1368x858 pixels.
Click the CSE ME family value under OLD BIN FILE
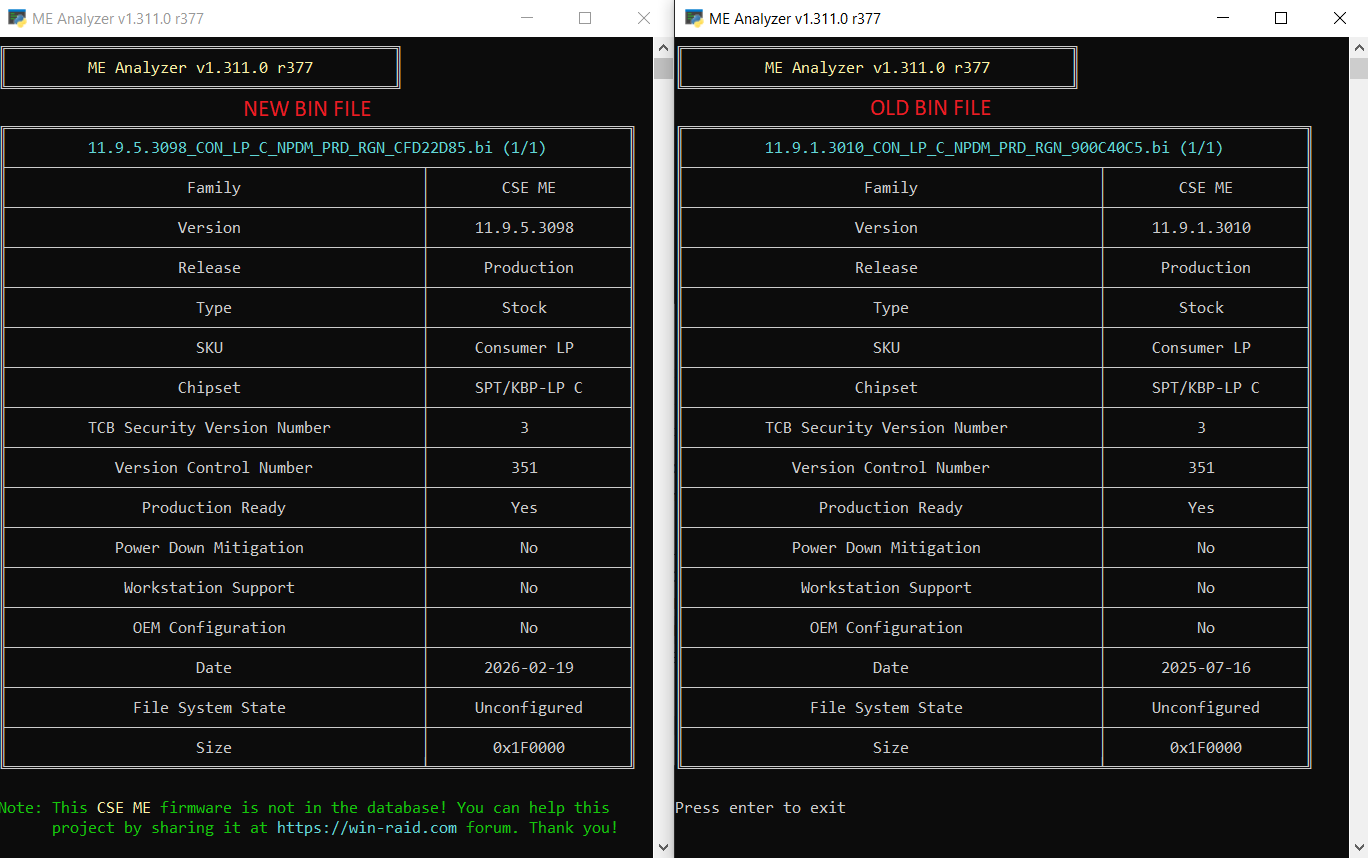(x=1205, y=188)
